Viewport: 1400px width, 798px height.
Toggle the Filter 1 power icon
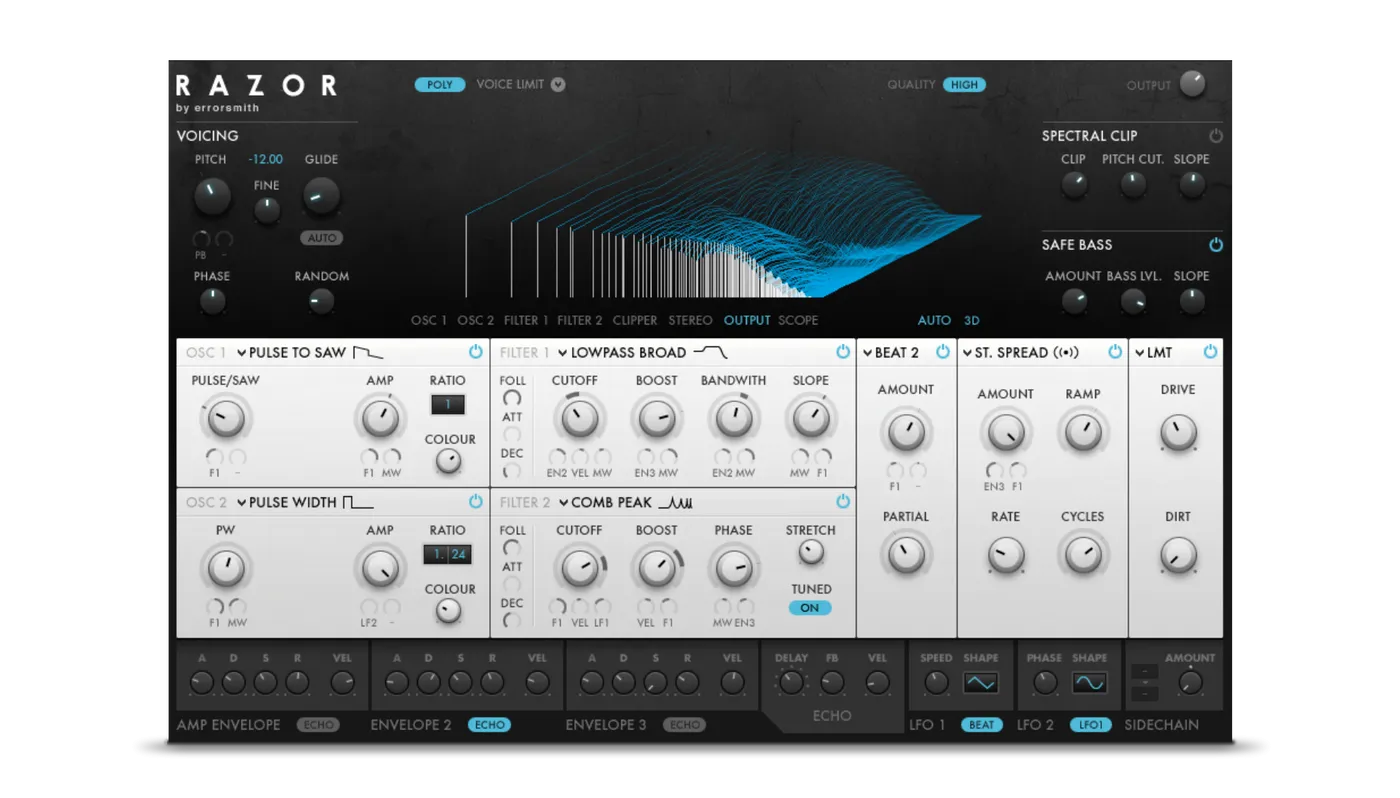click(x=843, y=352)
